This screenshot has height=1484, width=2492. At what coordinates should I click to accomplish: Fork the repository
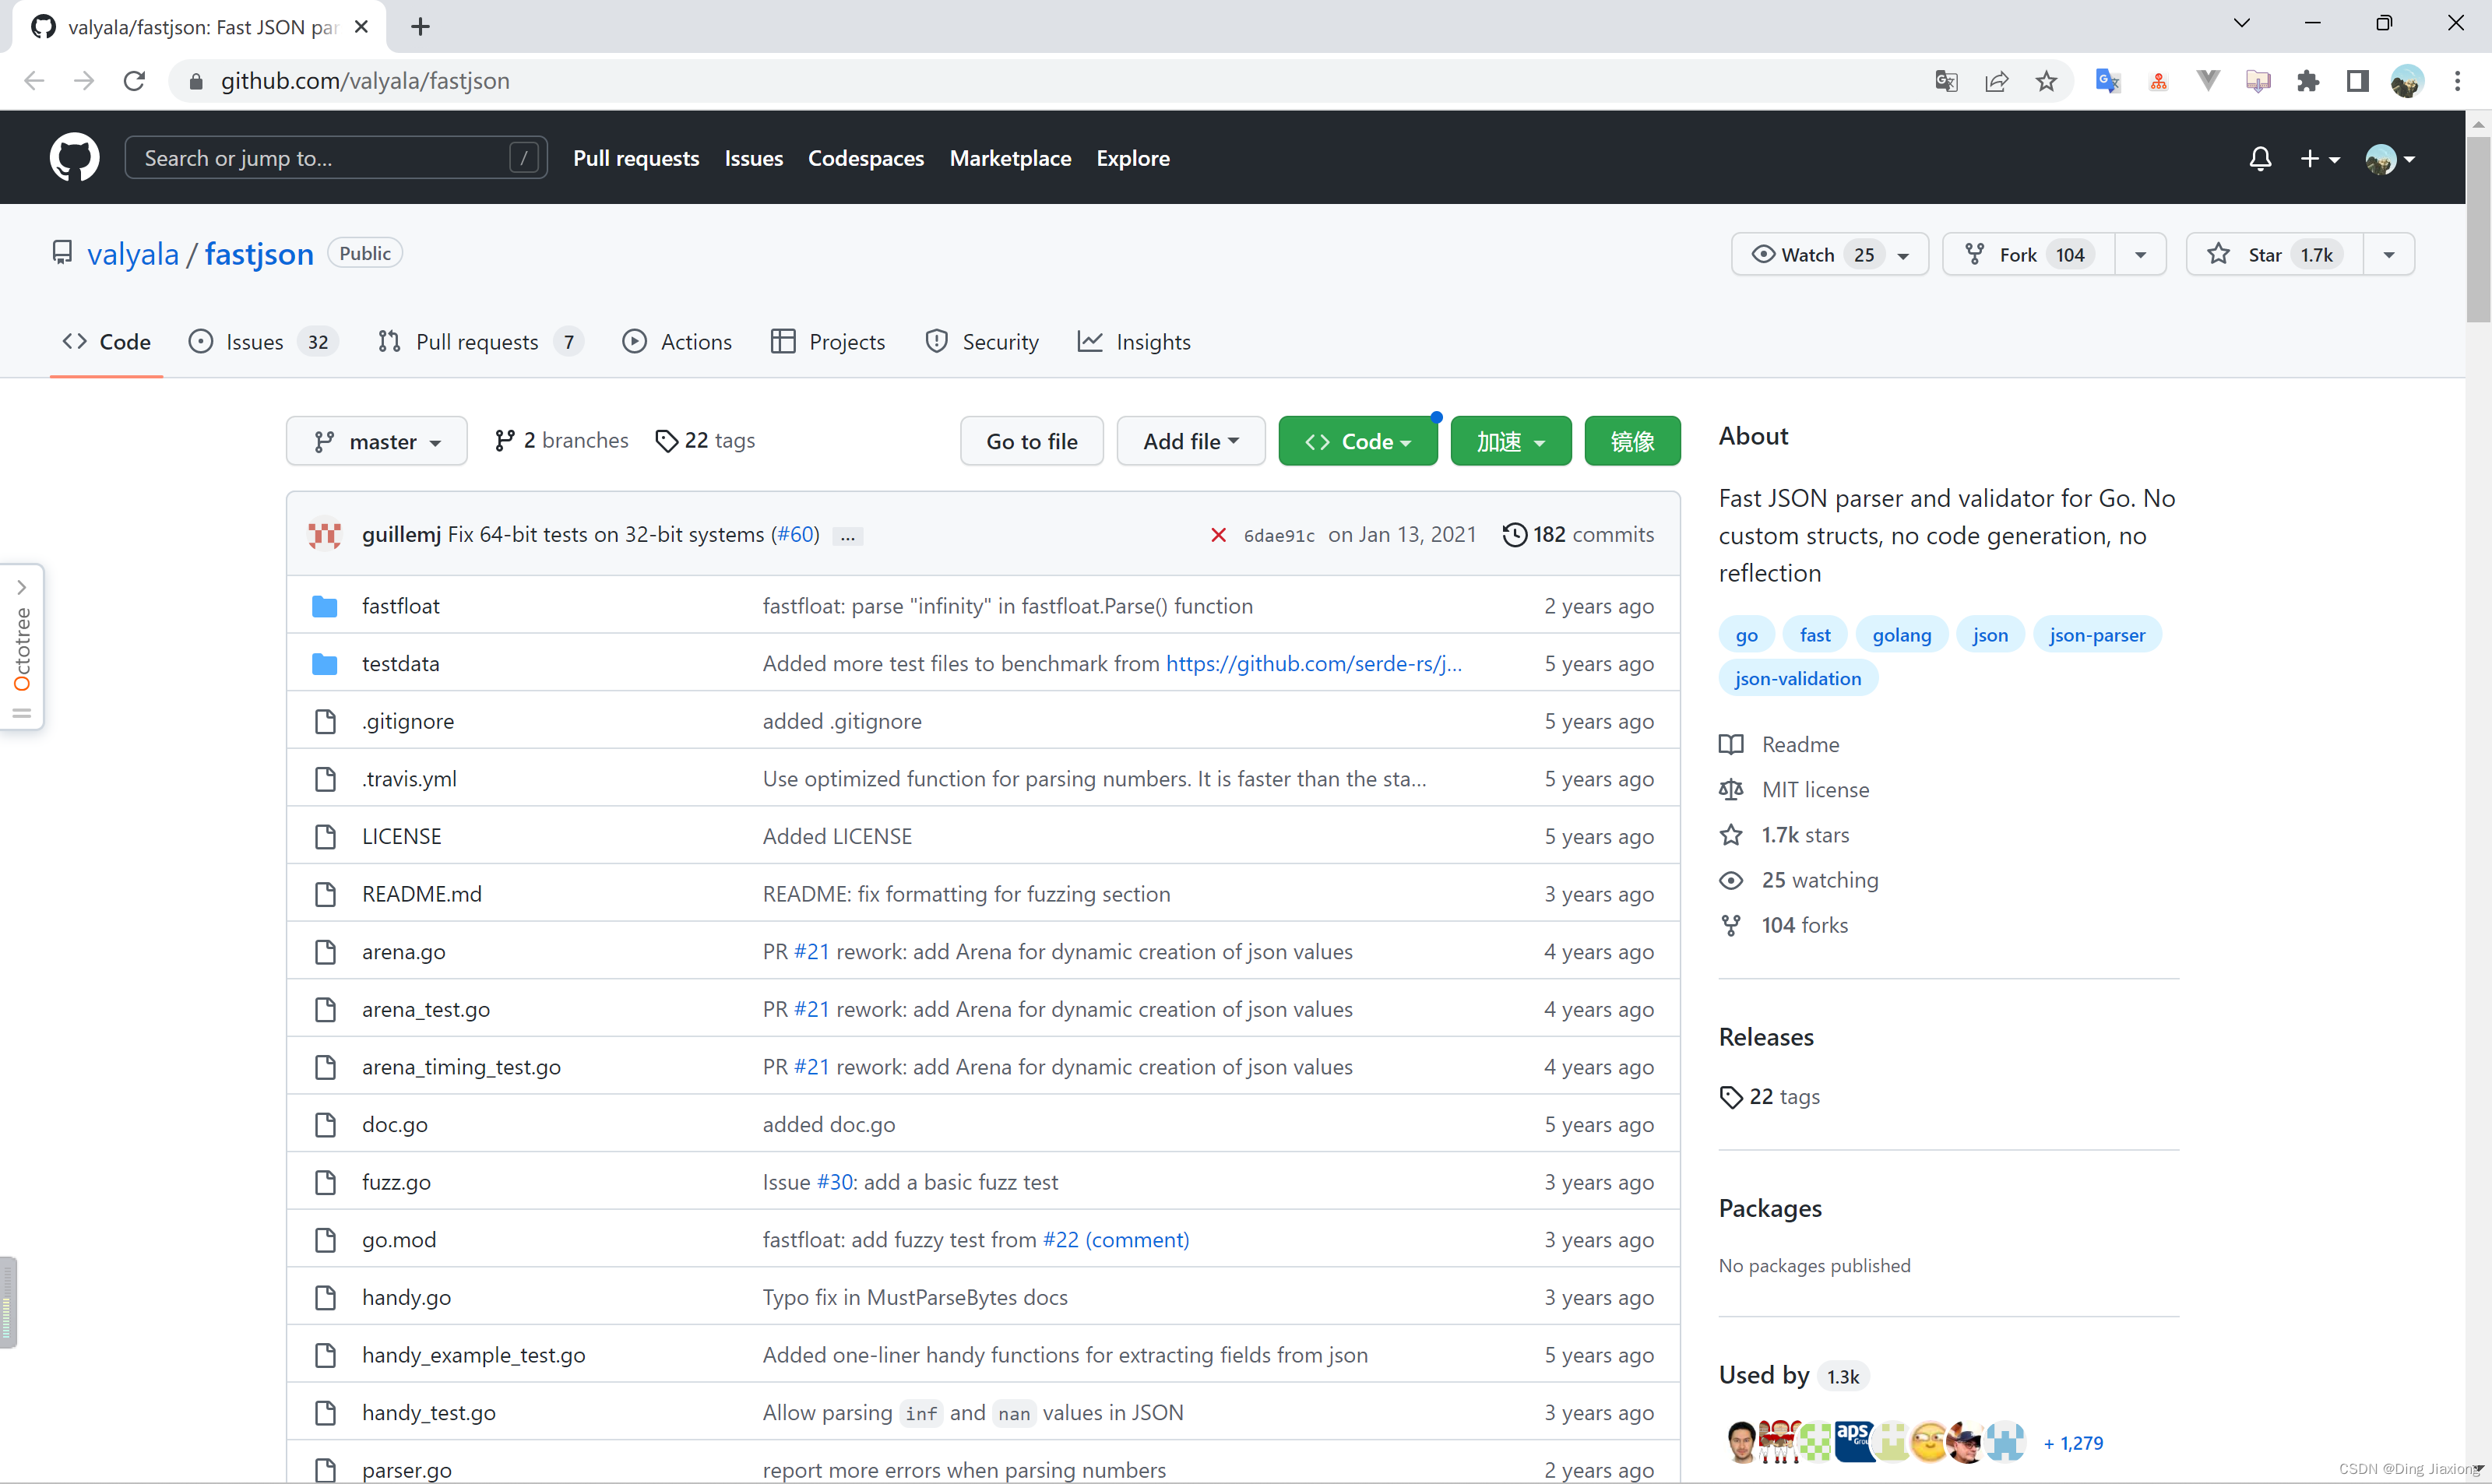point(2028,255)
